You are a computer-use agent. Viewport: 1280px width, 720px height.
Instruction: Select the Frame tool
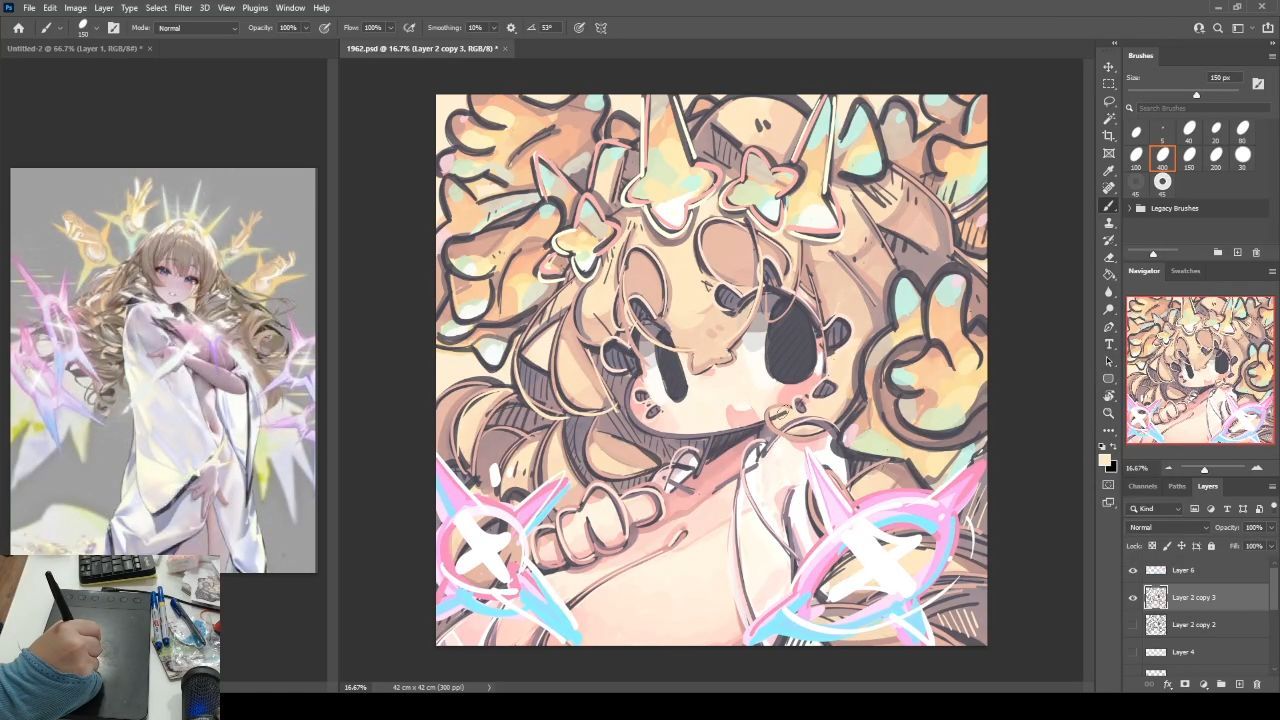[x=1108, y=153]
